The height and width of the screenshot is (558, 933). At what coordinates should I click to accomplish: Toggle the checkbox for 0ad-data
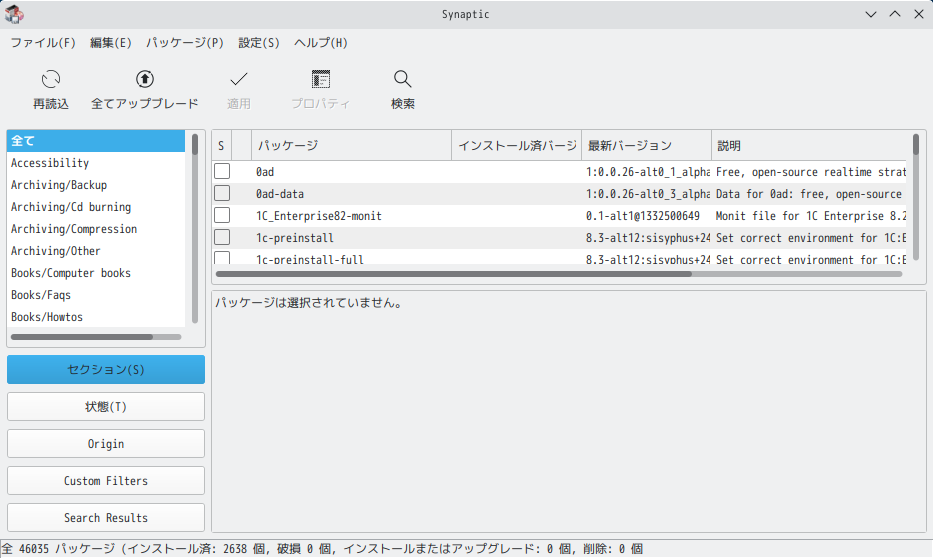(222, 193)
